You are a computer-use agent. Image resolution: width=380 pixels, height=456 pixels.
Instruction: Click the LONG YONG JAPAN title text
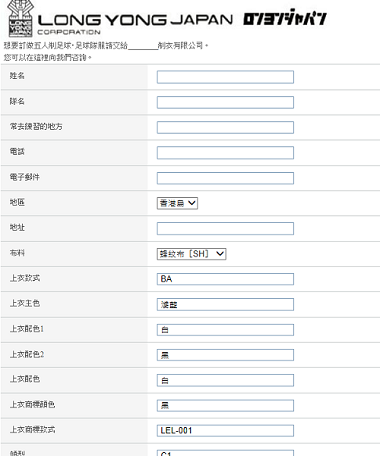135,20
